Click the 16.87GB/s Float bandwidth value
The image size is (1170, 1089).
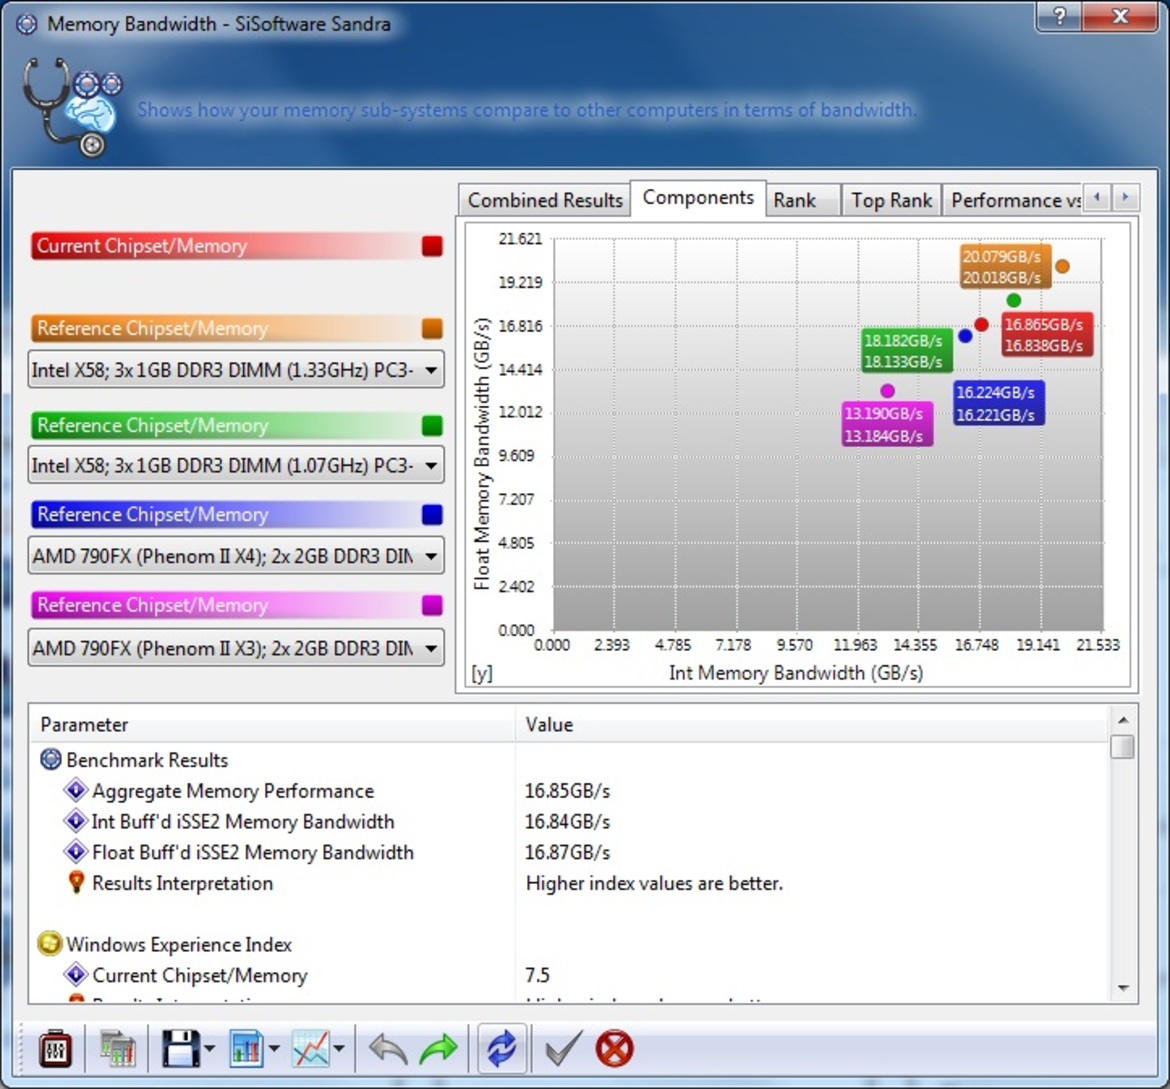[x=567, y=852]
